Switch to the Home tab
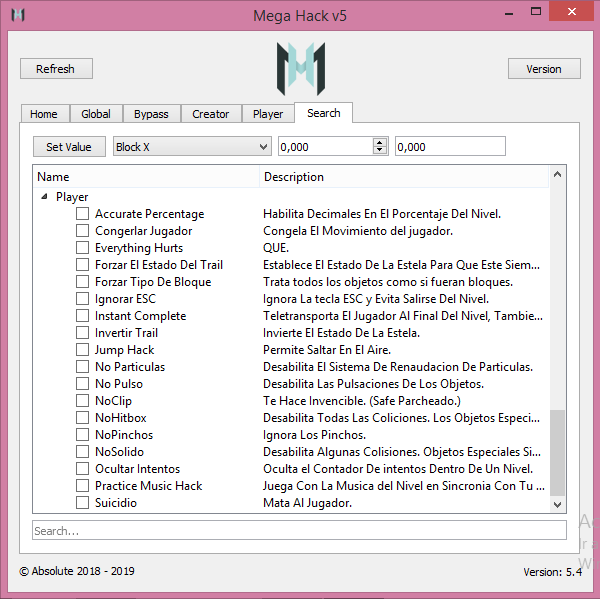 44,114
